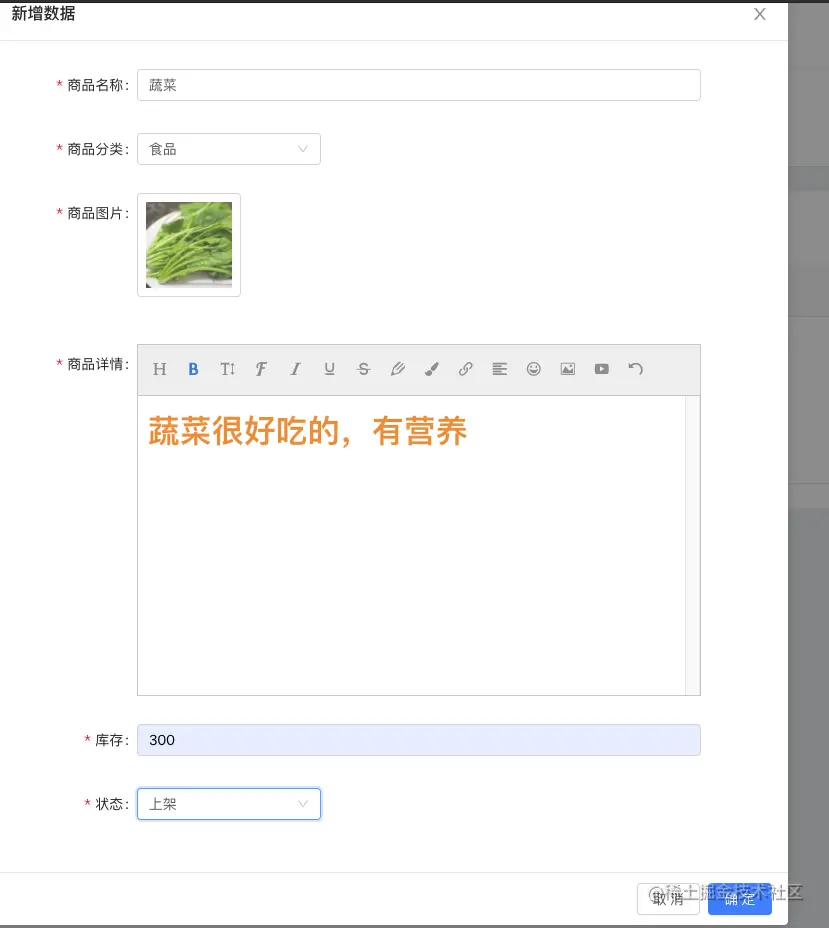Toggle strikethrough formatting
Screen dimensions: 829x928
point(363,369)
